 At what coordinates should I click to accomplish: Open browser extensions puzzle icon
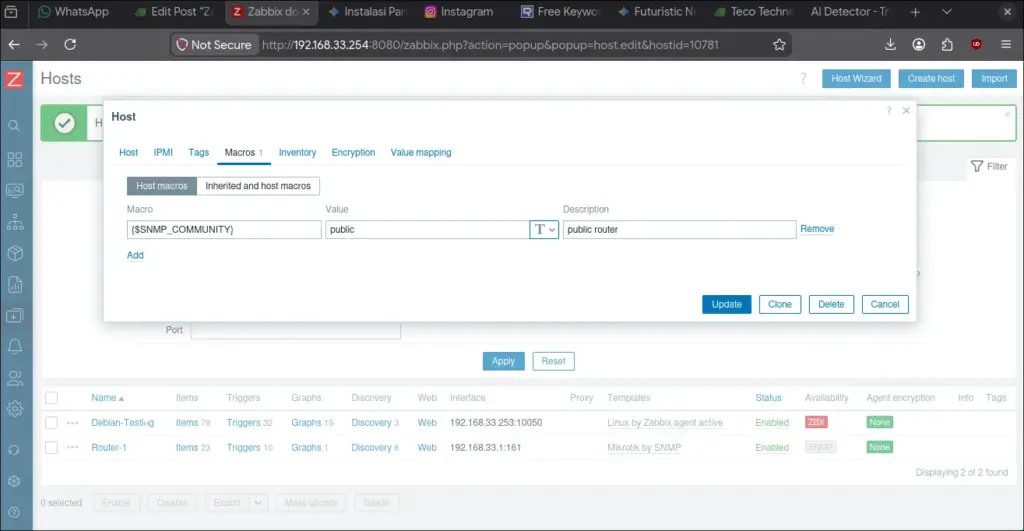948,44
